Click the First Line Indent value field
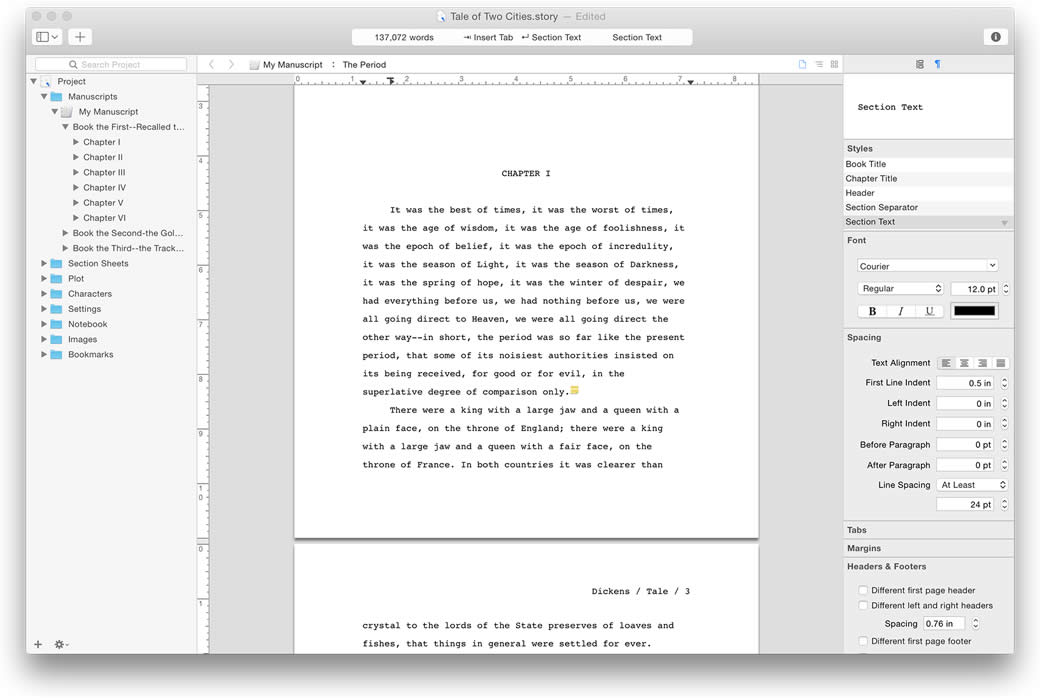Screen dimensions: 1040x698 964,383
